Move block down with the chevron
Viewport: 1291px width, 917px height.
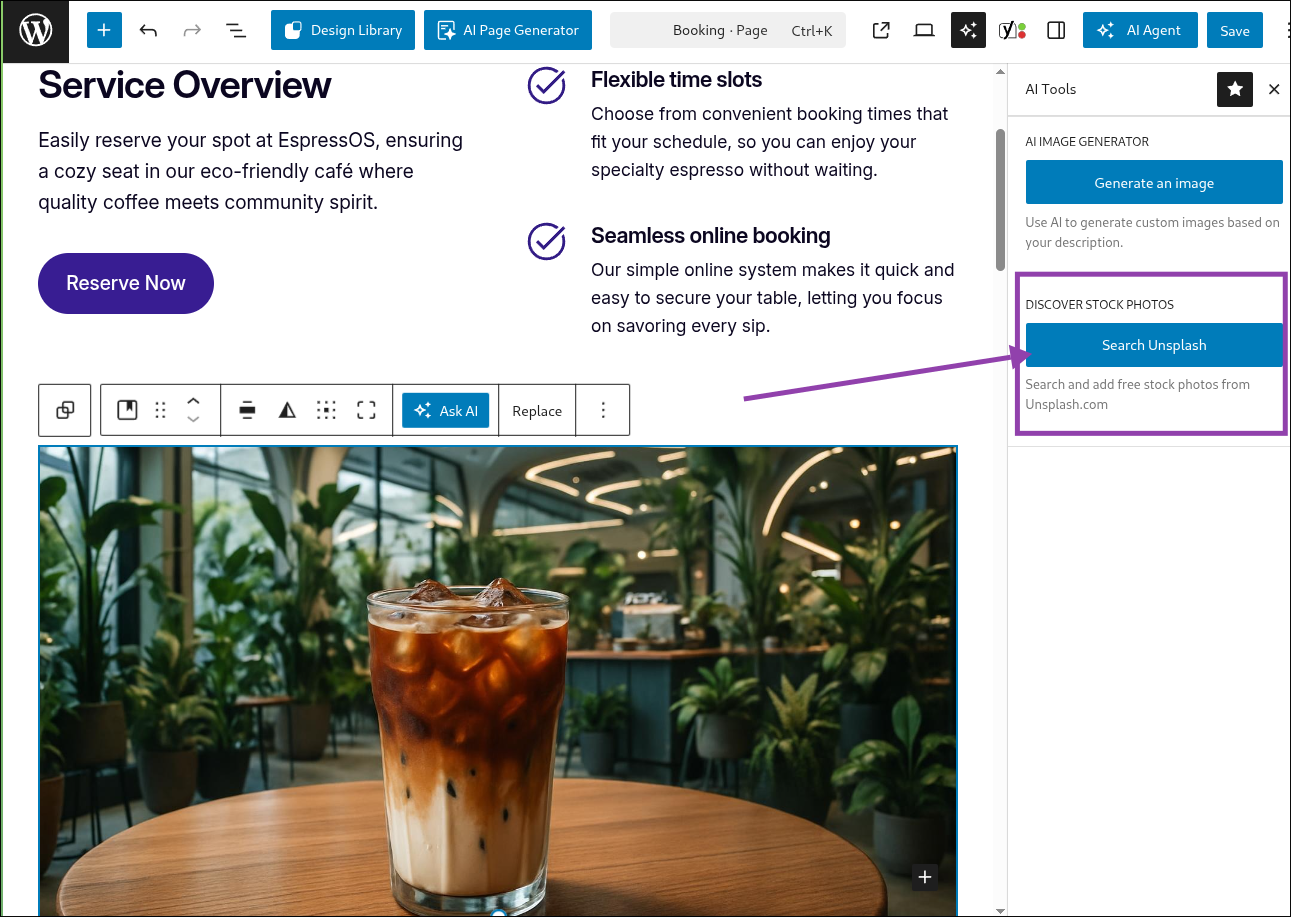194,420
